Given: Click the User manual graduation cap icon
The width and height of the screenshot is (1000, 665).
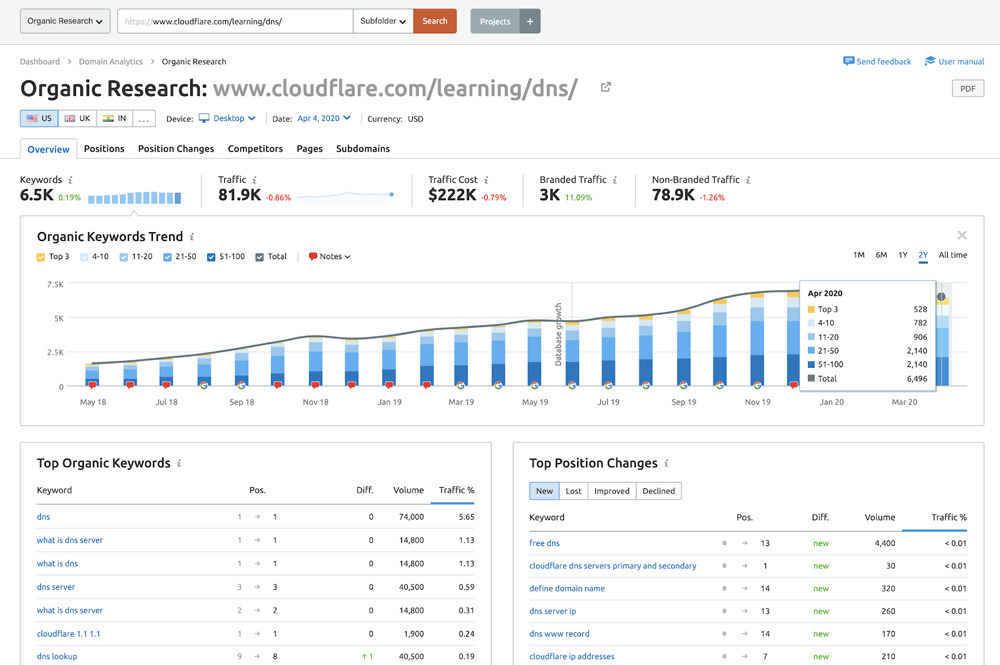Looking at the screenshot, I should pyautogui.click(x=930, y=61).
